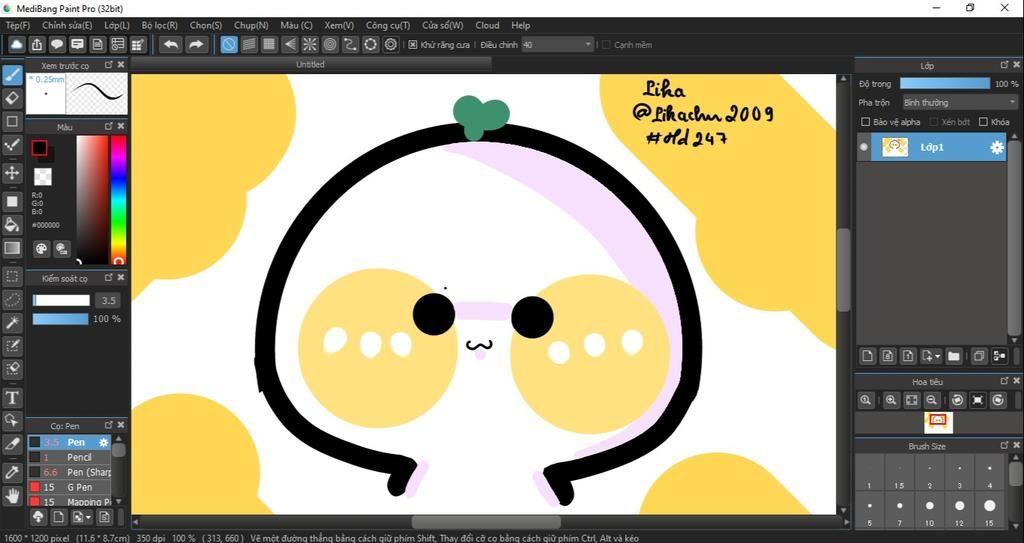Choose the Text tool
The width and height of the screenshot is (1024, 543).
12,398
